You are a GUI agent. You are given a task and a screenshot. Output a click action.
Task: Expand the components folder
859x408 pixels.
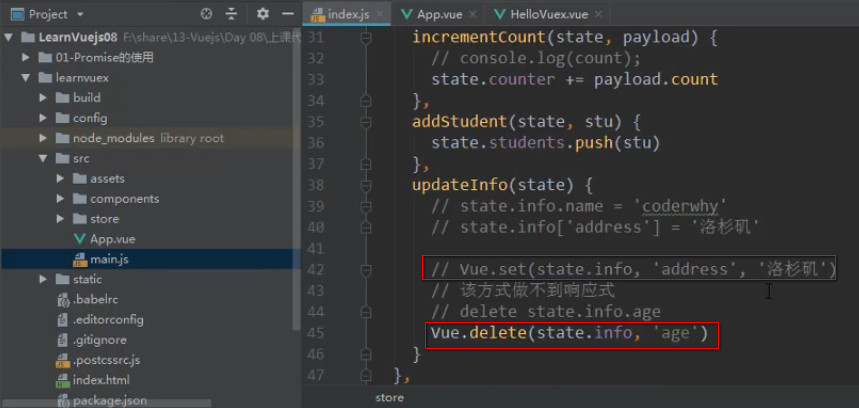(61, 199)
